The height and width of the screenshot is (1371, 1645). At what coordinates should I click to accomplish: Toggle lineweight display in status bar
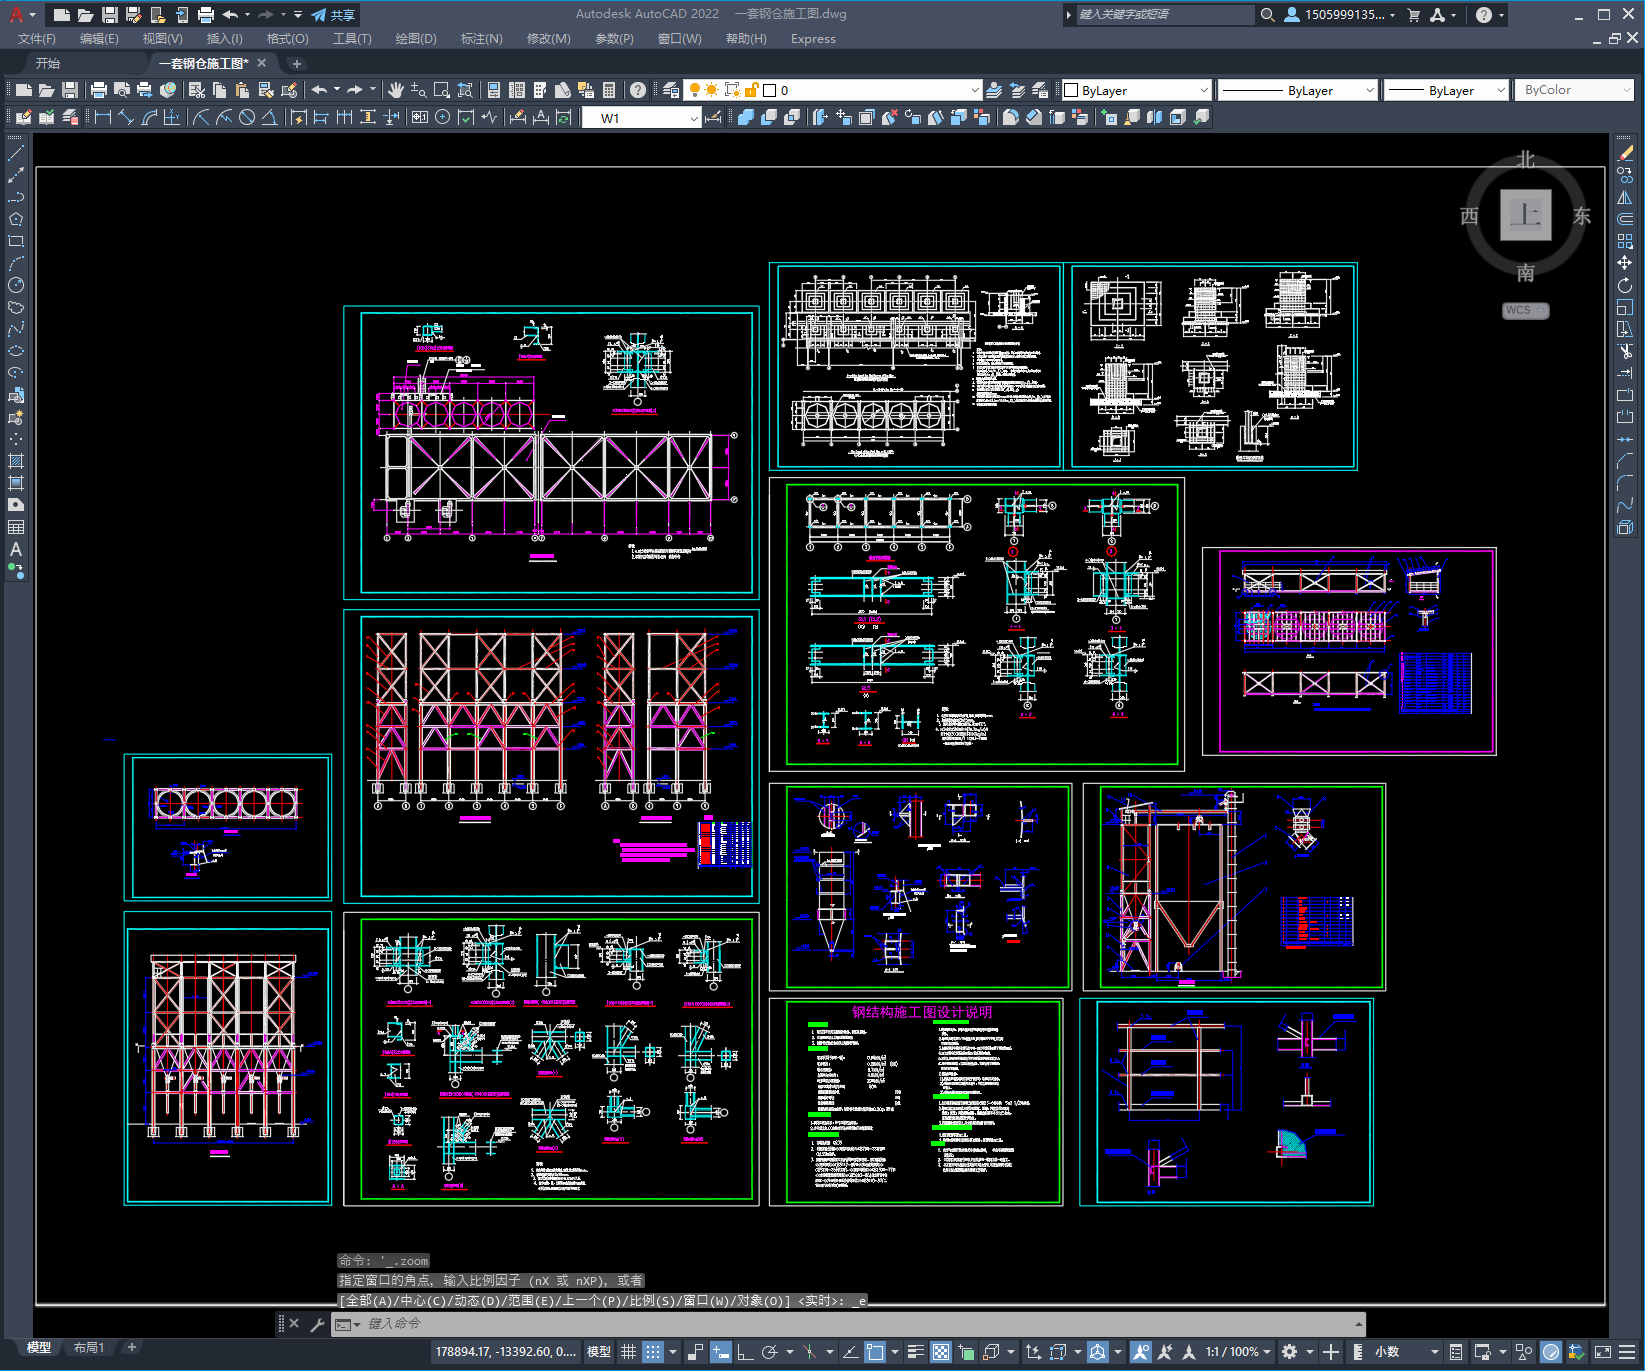tap(915, 1352)
